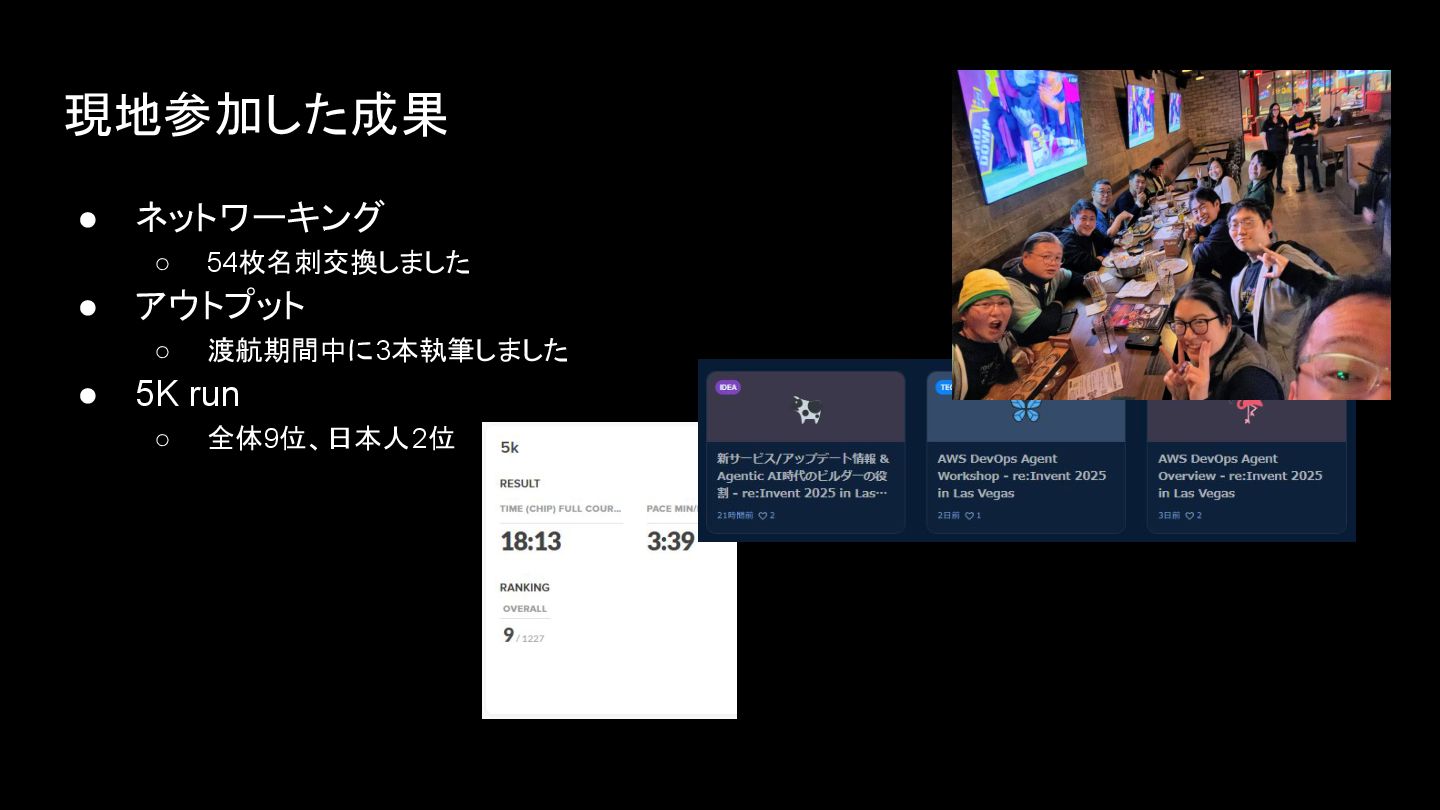Click the 5K run bullet
Image resolution: width=1440 pixels, height=810 pixels.
[188, 394]
